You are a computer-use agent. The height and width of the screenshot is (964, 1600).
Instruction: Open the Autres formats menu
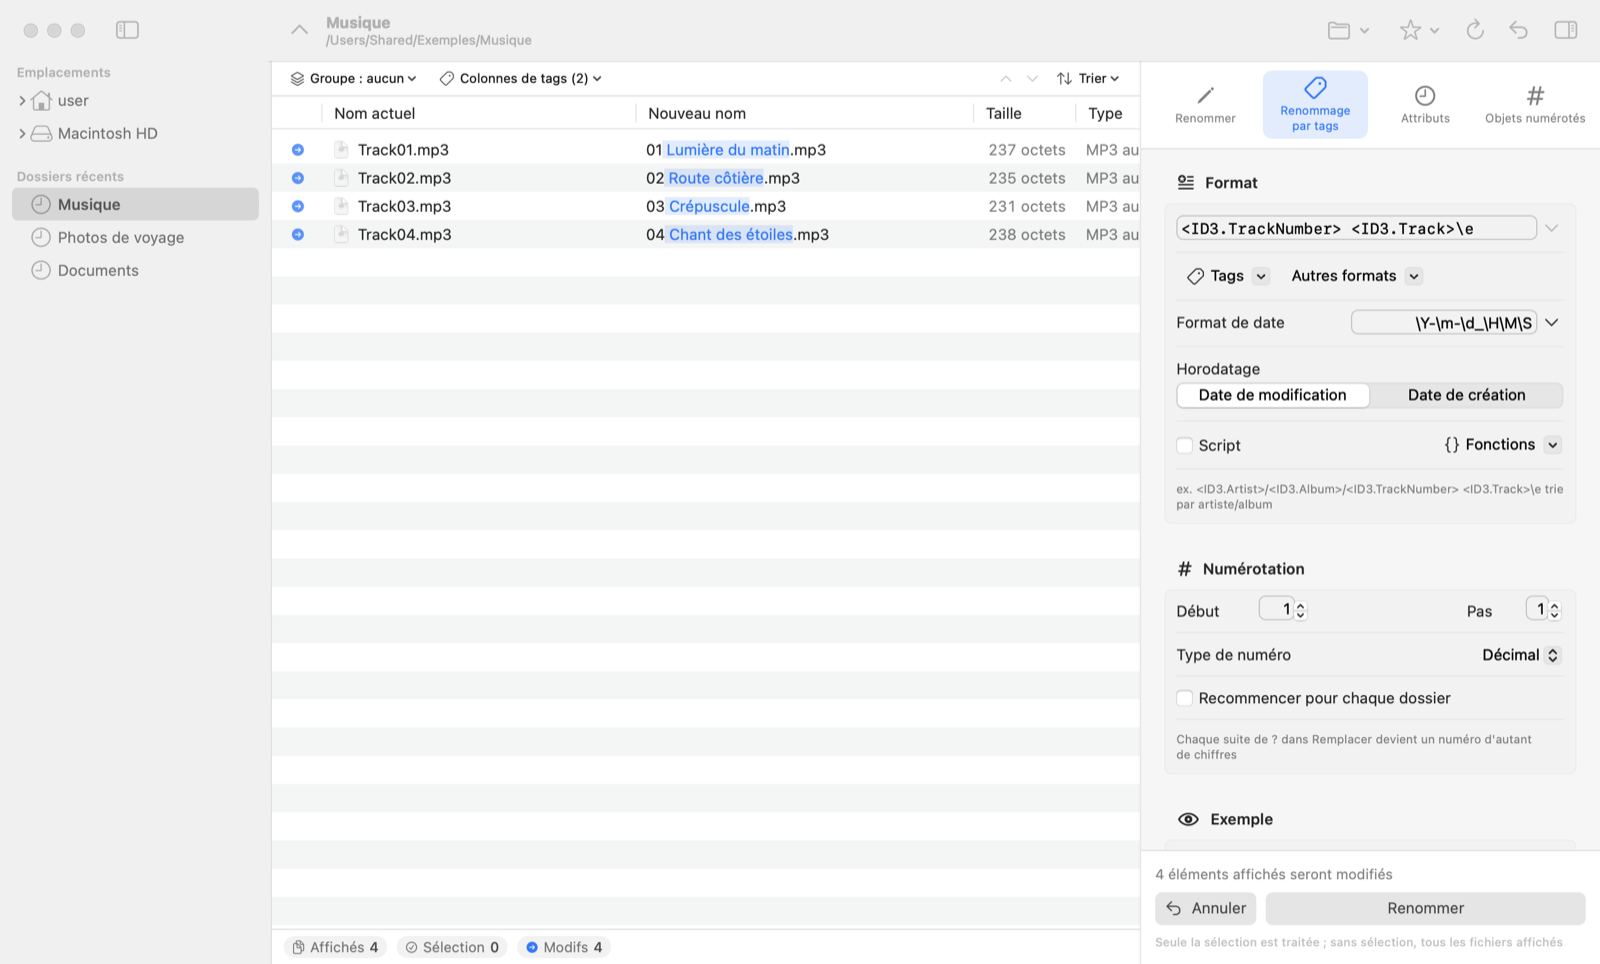click(x=1356, y=276)
